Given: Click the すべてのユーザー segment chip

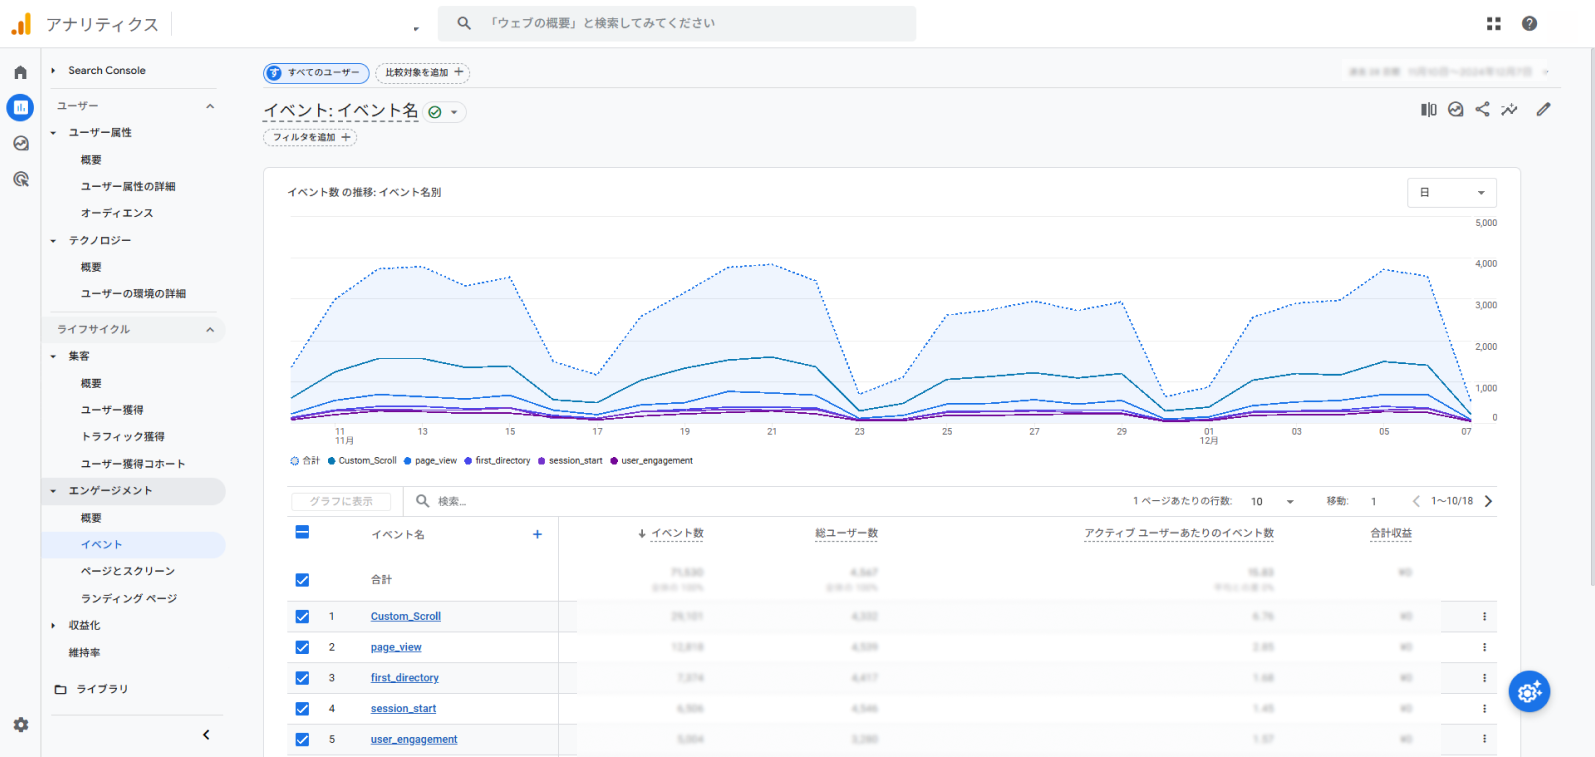Looking at the screenshot, I should pos(316,72).
